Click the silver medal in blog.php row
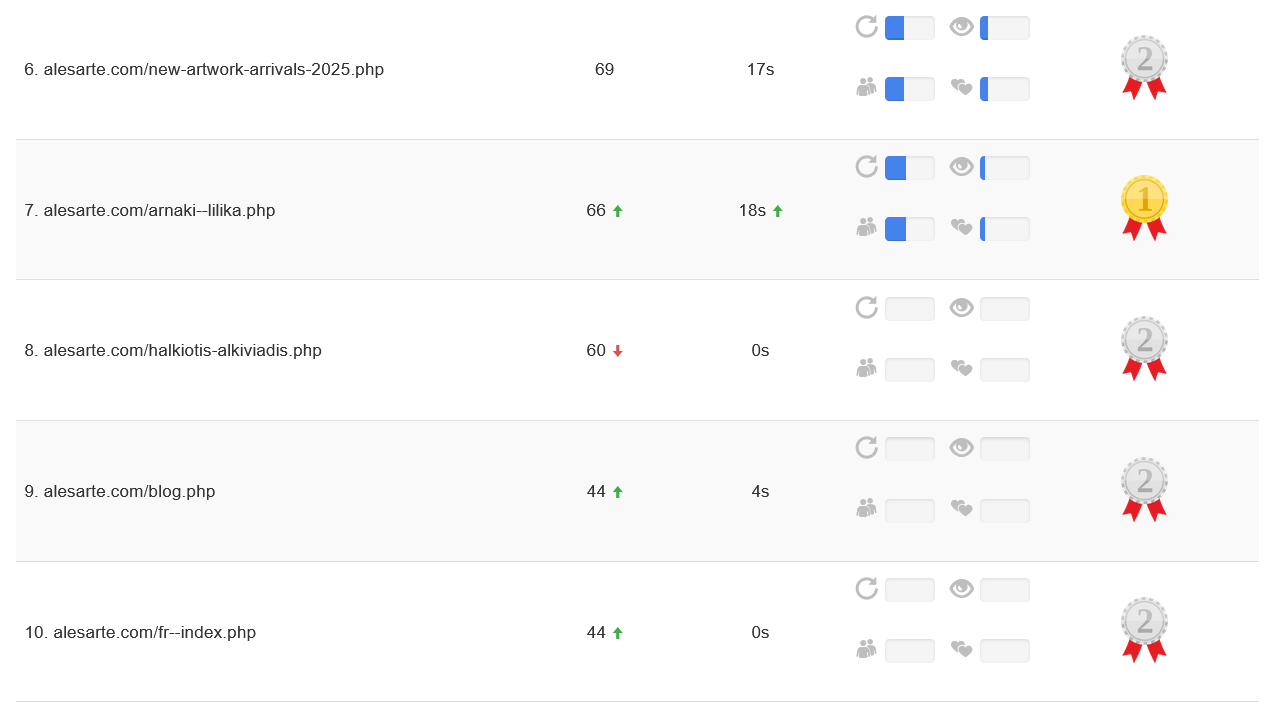Screen dimensions: 1278x708 (1144, 489)
